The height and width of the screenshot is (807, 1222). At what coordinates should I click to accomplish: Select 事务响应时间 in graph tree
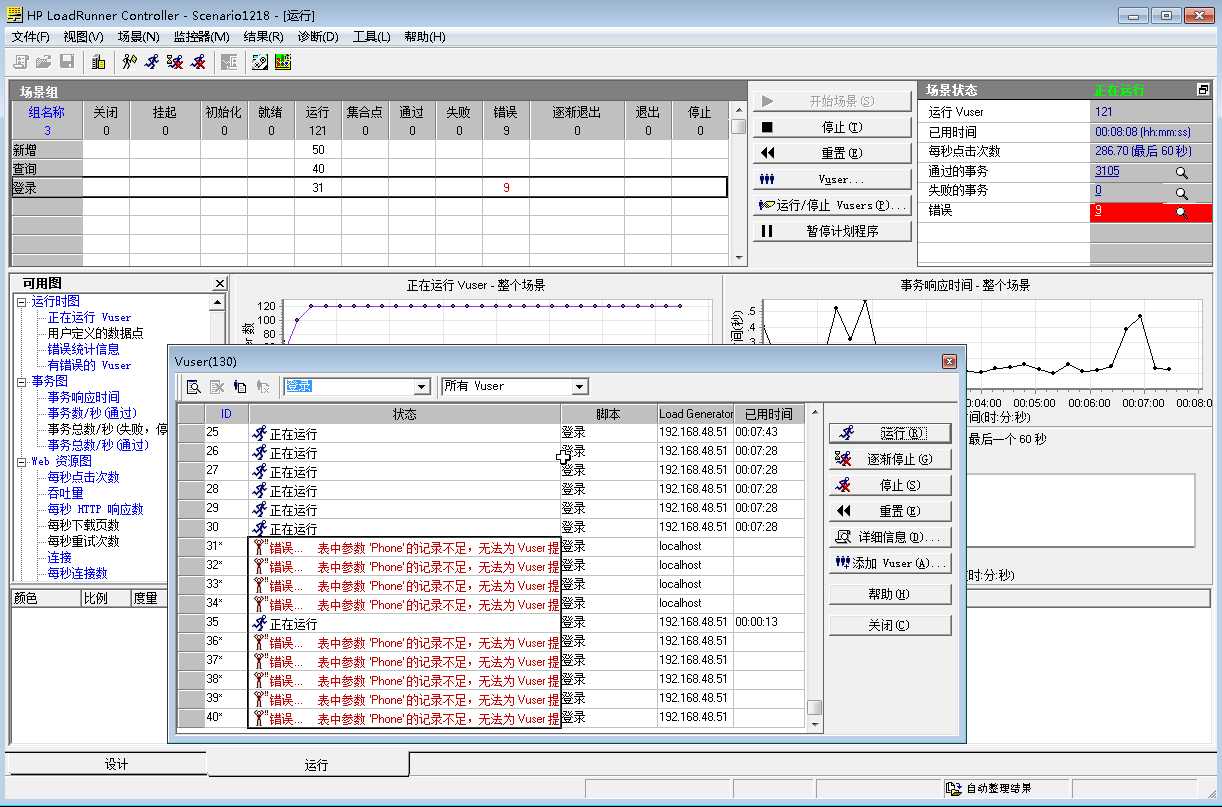point(83,397)
